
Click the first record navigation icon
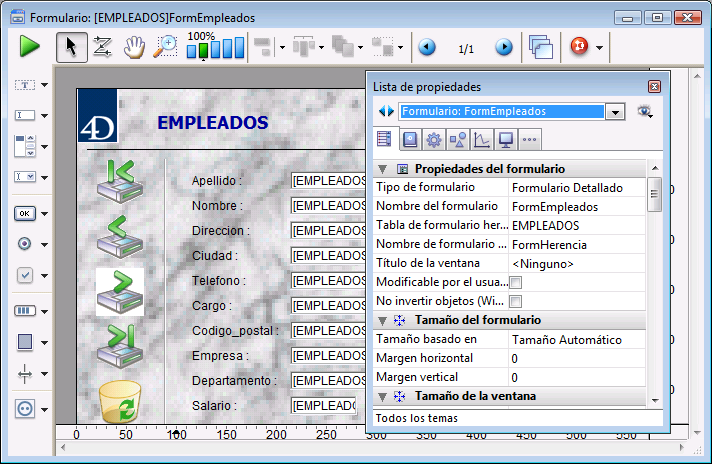120,176
